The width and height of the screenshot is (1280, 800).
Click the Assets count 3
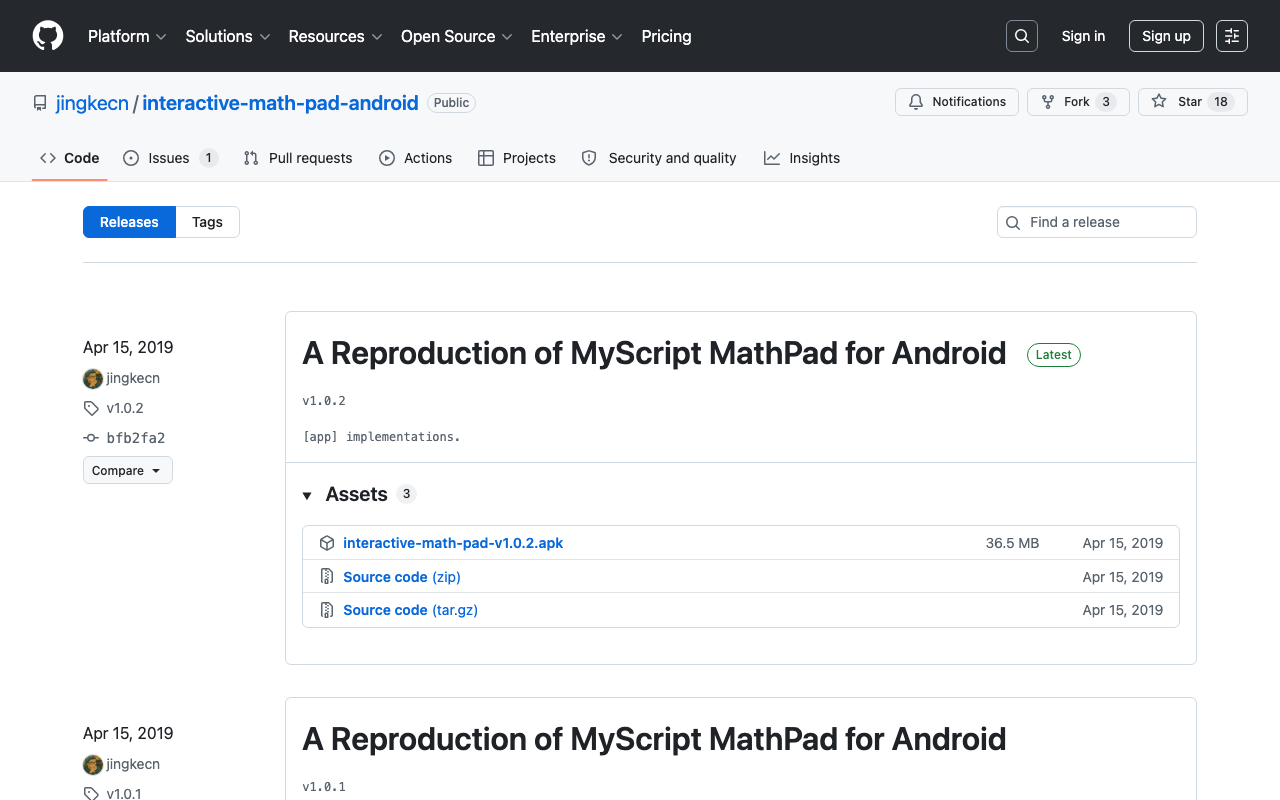(406, 494)
